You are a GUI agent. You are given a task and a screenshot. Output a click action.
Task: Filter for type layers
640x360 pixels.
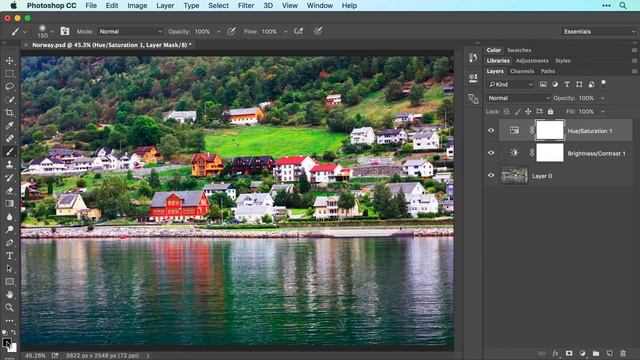(x=567, y=84)
